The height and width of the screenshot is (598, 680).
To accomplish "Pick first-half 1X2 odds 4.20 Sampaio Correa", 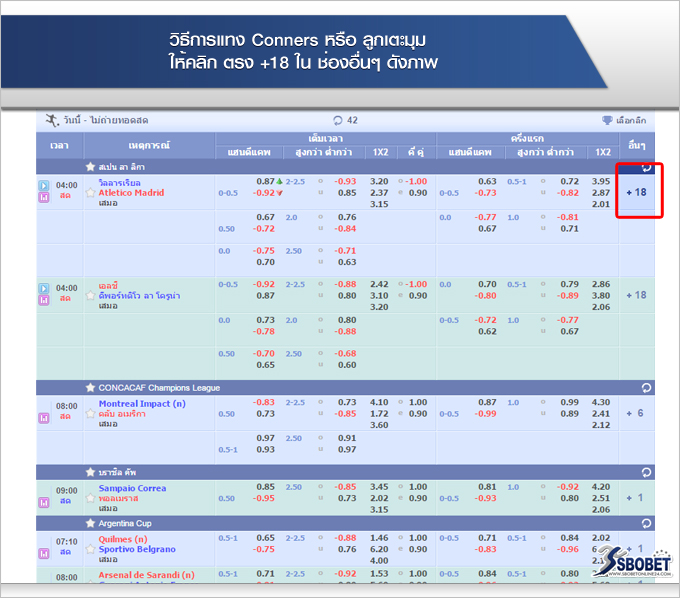I will (x=601, y=487).
